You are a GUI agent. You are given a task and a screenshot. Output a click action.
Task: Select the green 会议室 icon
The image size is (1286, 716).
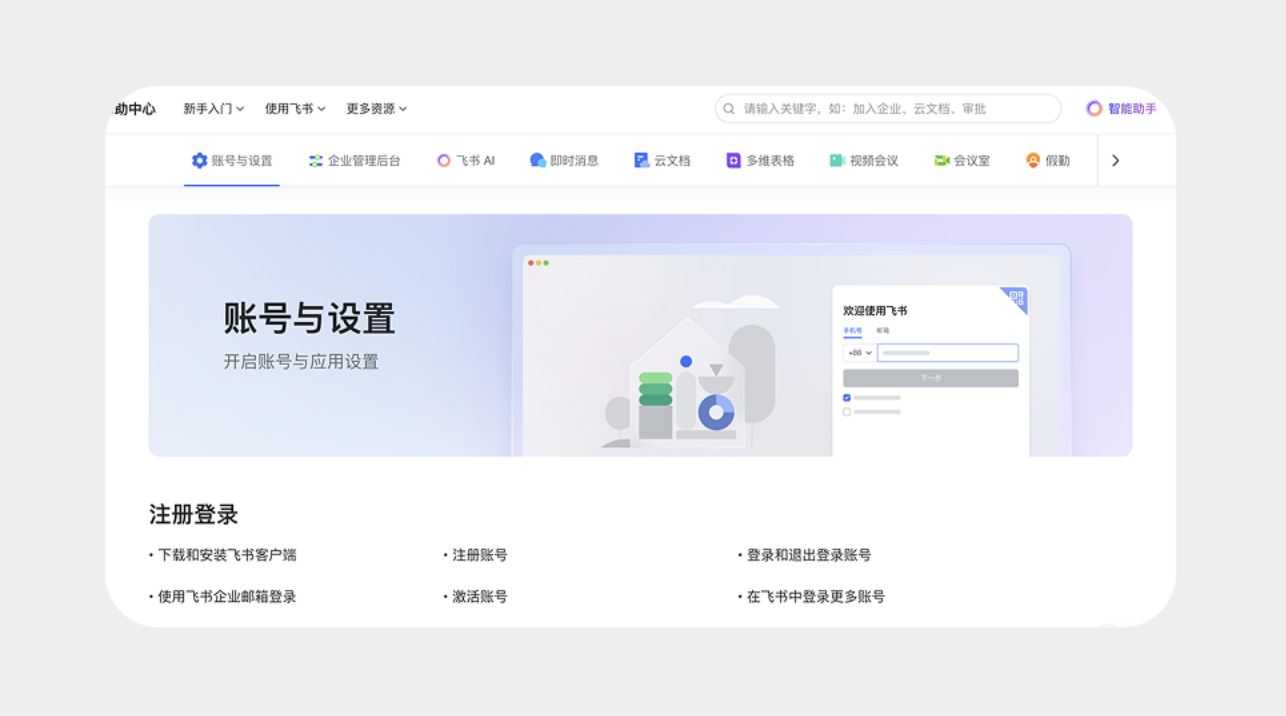(941, 161)
